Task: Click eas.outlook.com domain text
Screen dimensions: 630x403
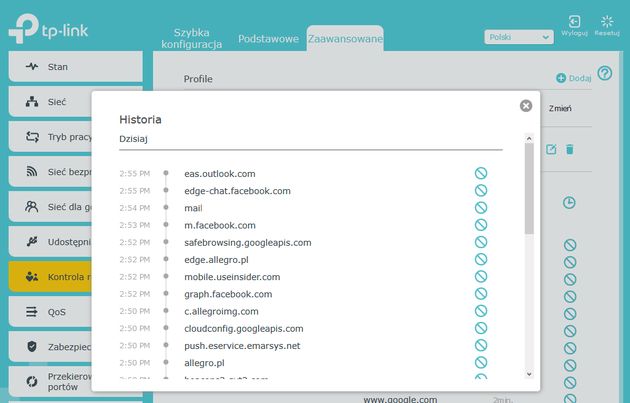Action: coord(220,174)
